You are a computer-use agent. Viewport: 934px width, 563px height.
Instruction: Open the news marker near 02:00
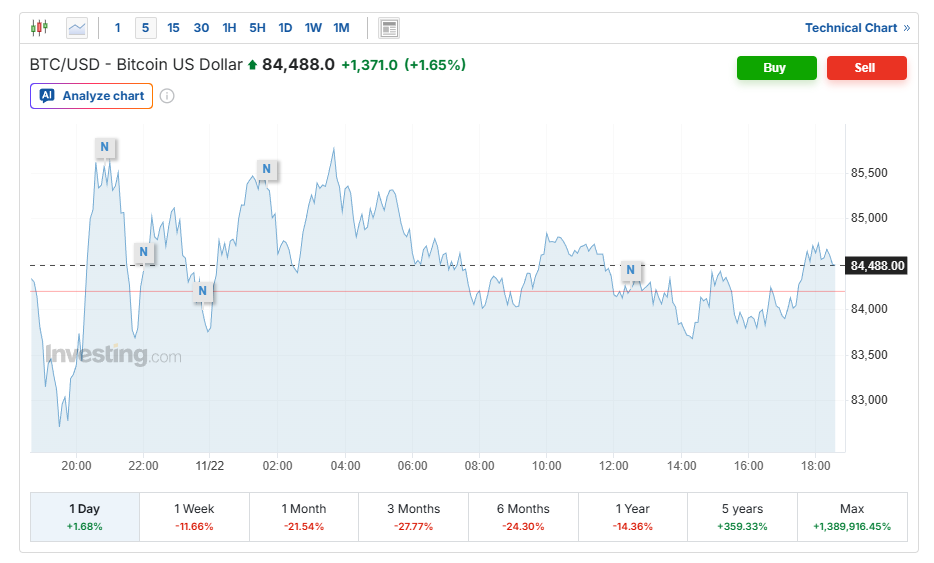(266, 170)
